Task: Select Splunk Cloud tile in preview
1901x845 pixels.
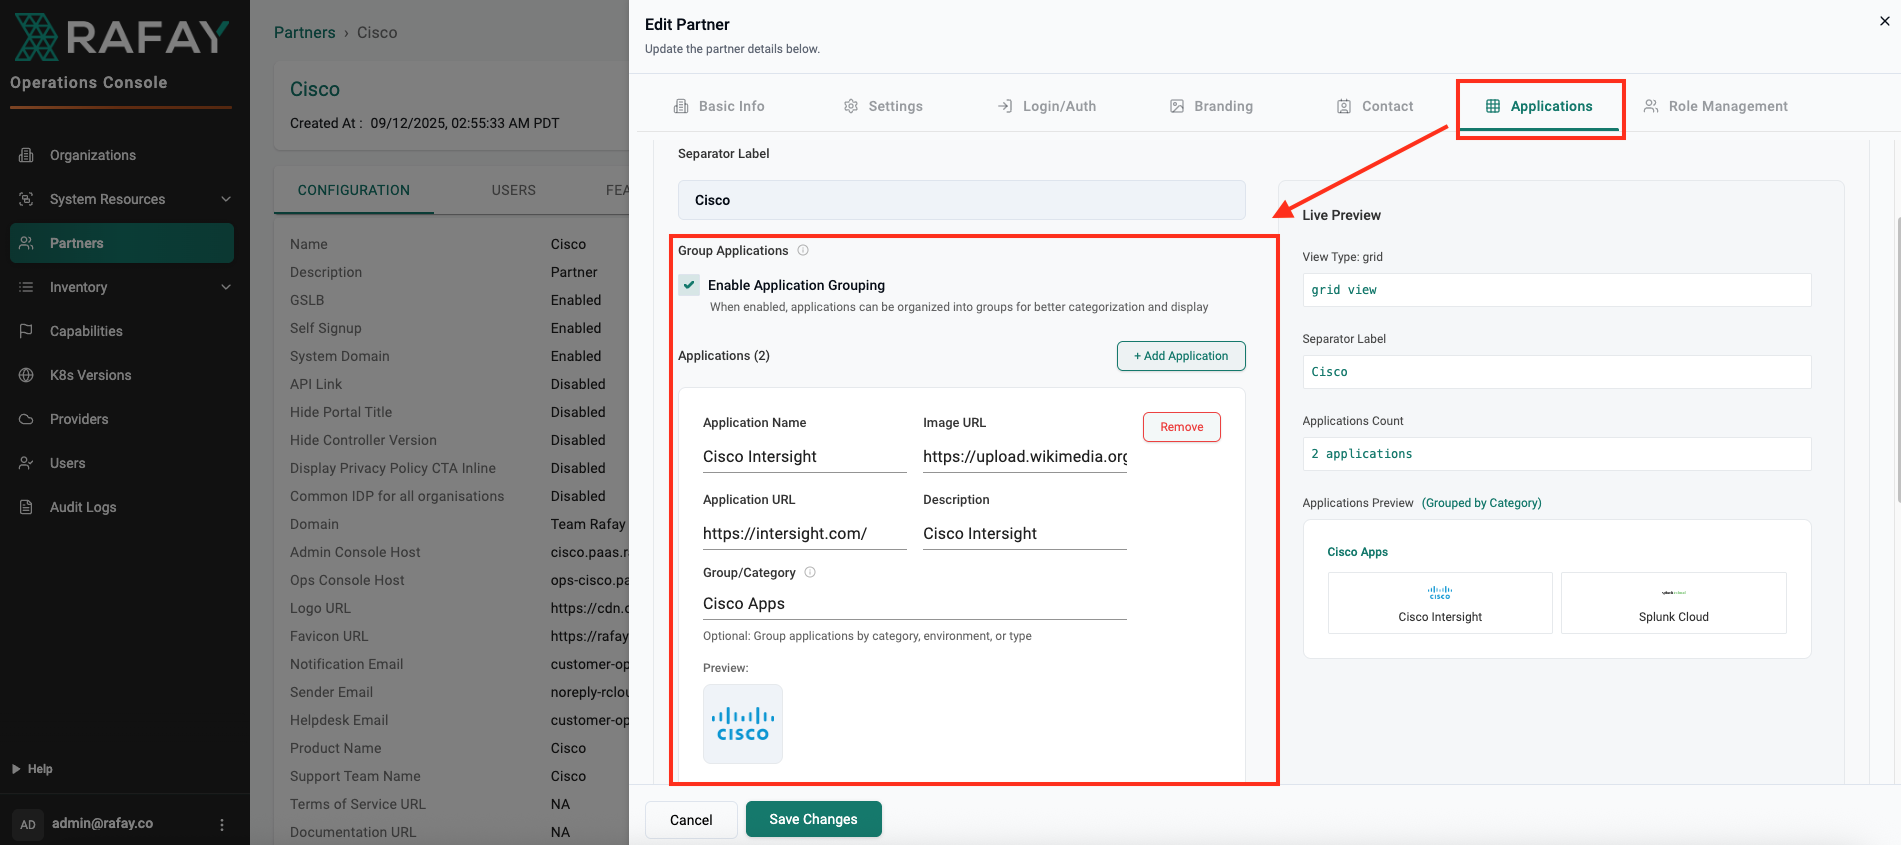Action: 1673,603
